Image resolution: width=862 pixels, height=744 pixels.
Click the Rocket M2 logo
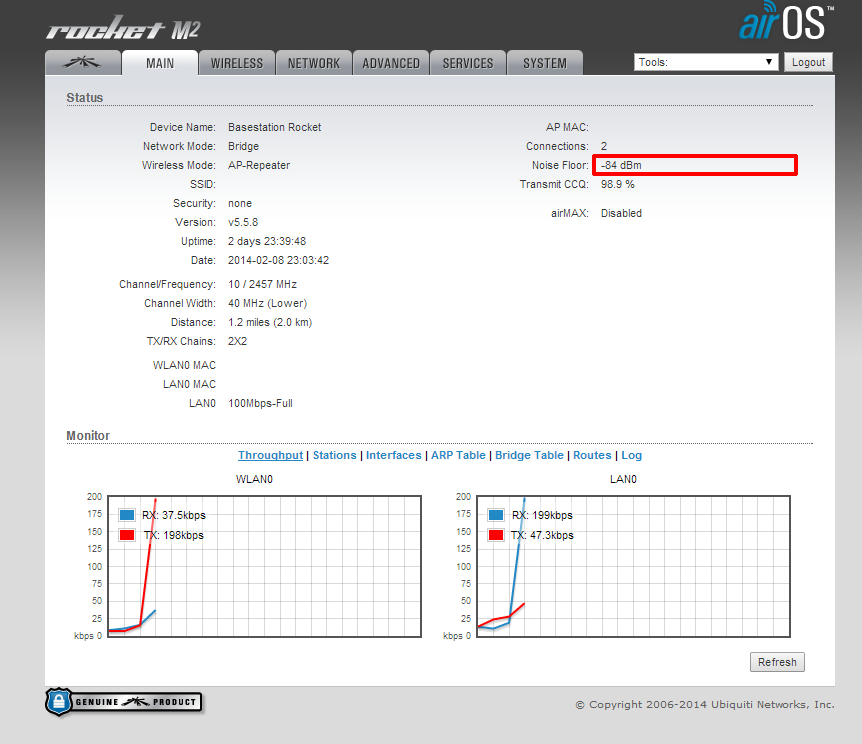pos(123,29)
